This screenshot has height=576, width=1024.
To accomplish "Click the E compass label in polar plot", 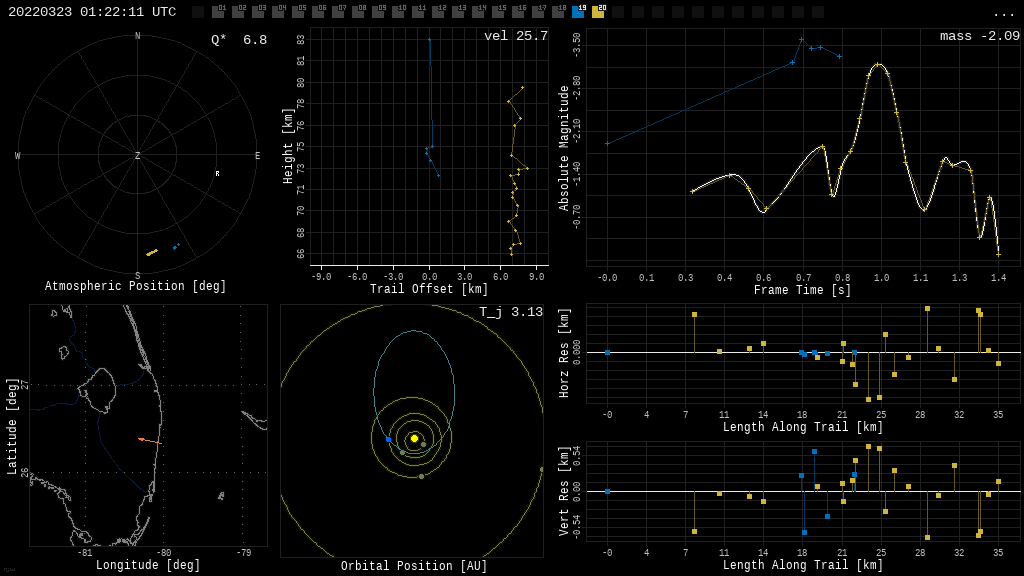I will point(257,155).
